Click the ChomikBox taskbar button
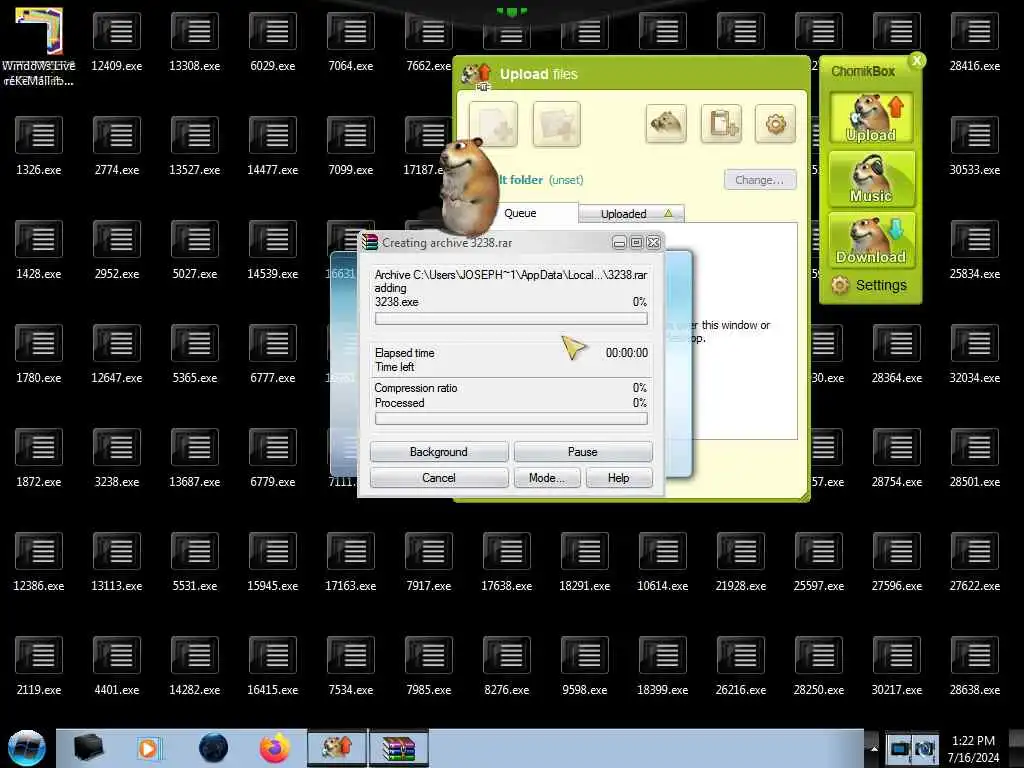 pyautogui.click(x=337, y=748)
